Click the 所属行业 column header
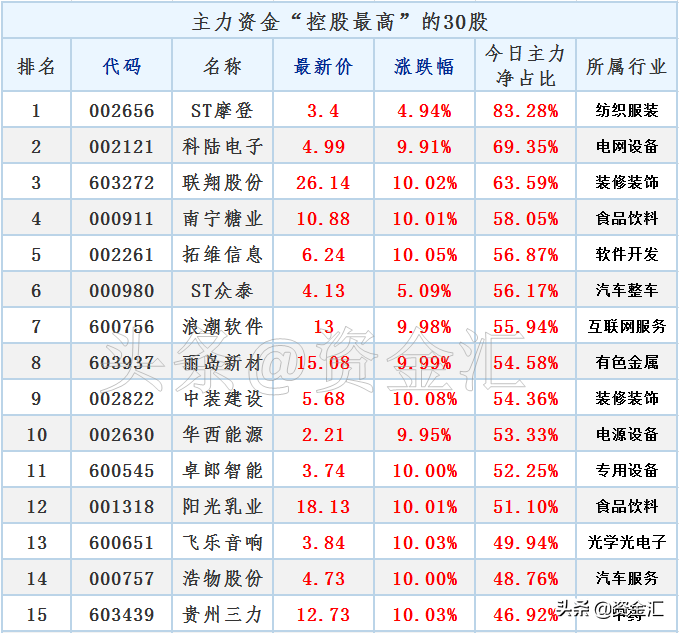The width and height of the screenshot is (679, 633). (626, 67)
